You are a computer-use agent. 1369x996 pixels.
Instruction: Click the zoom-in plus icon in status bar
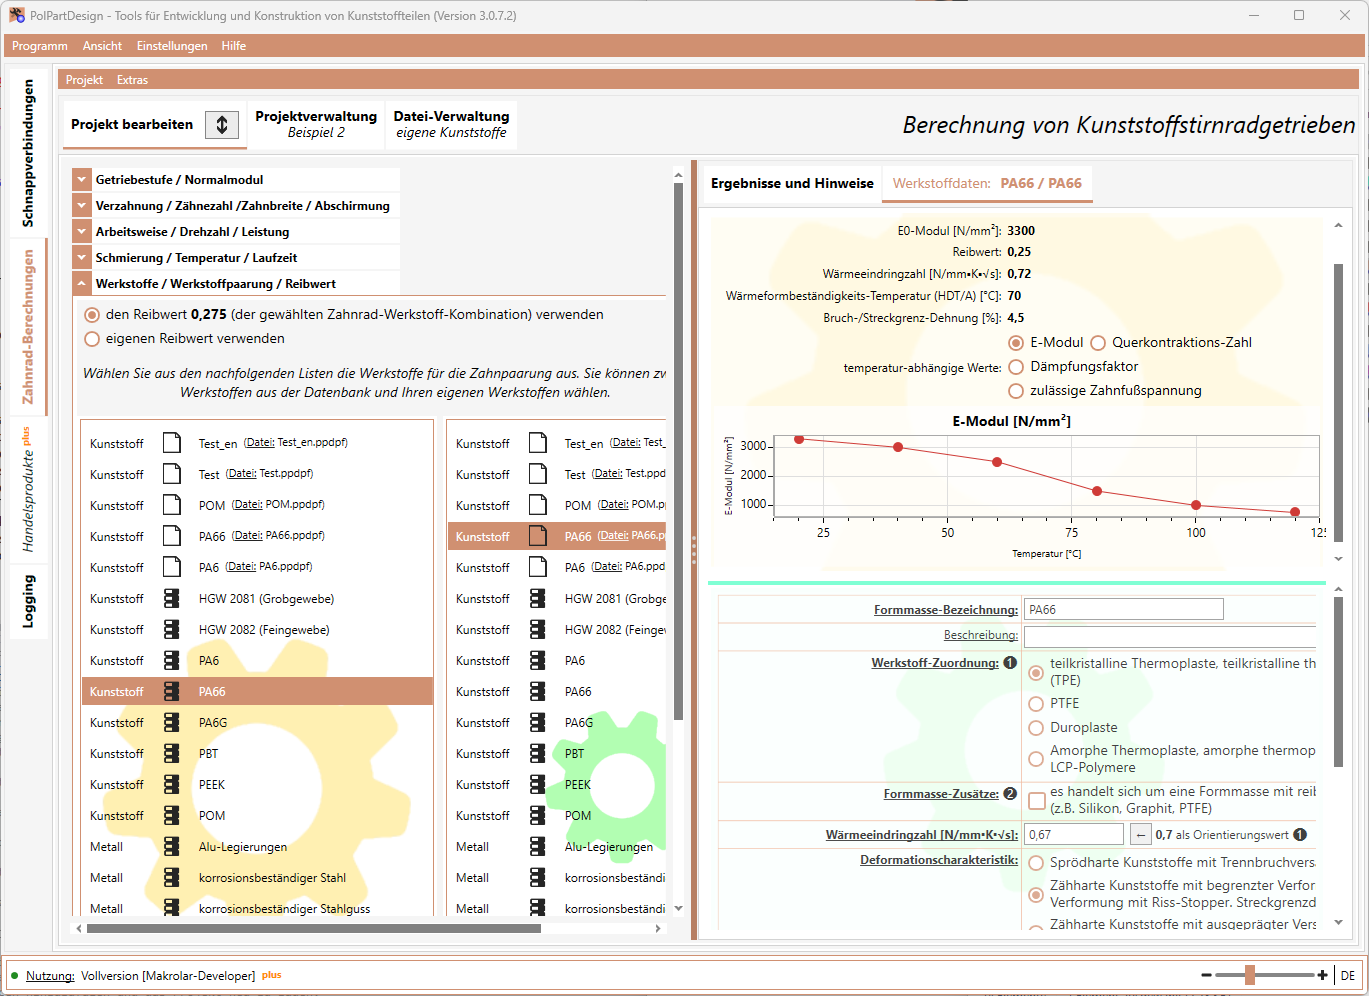(x=1323, y=975)
